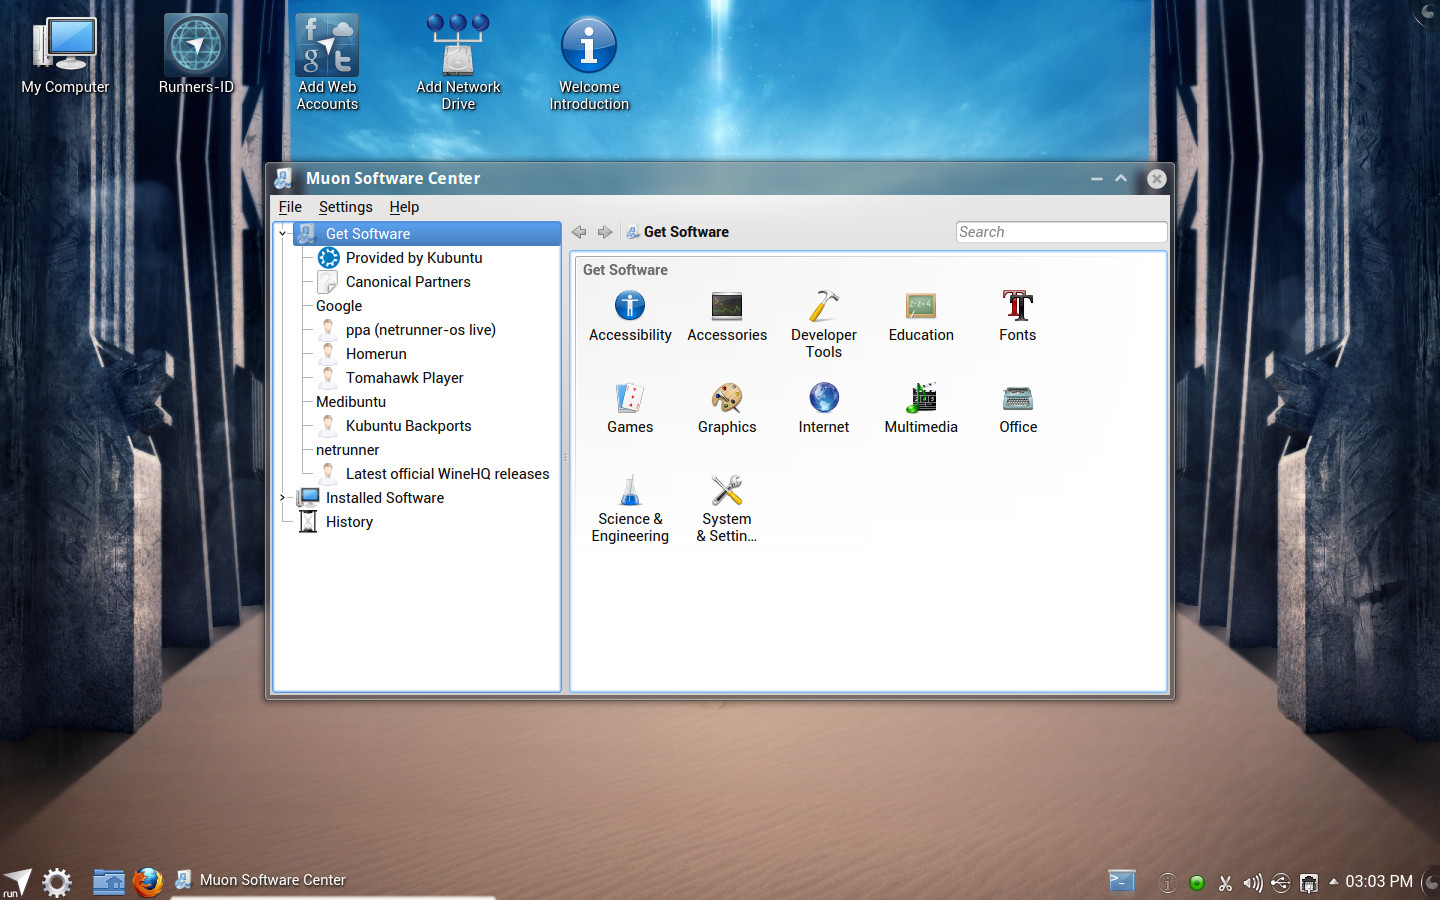
Task: Click the back navigation arrow
Action: pyautogui.click(x=579, y=232)
